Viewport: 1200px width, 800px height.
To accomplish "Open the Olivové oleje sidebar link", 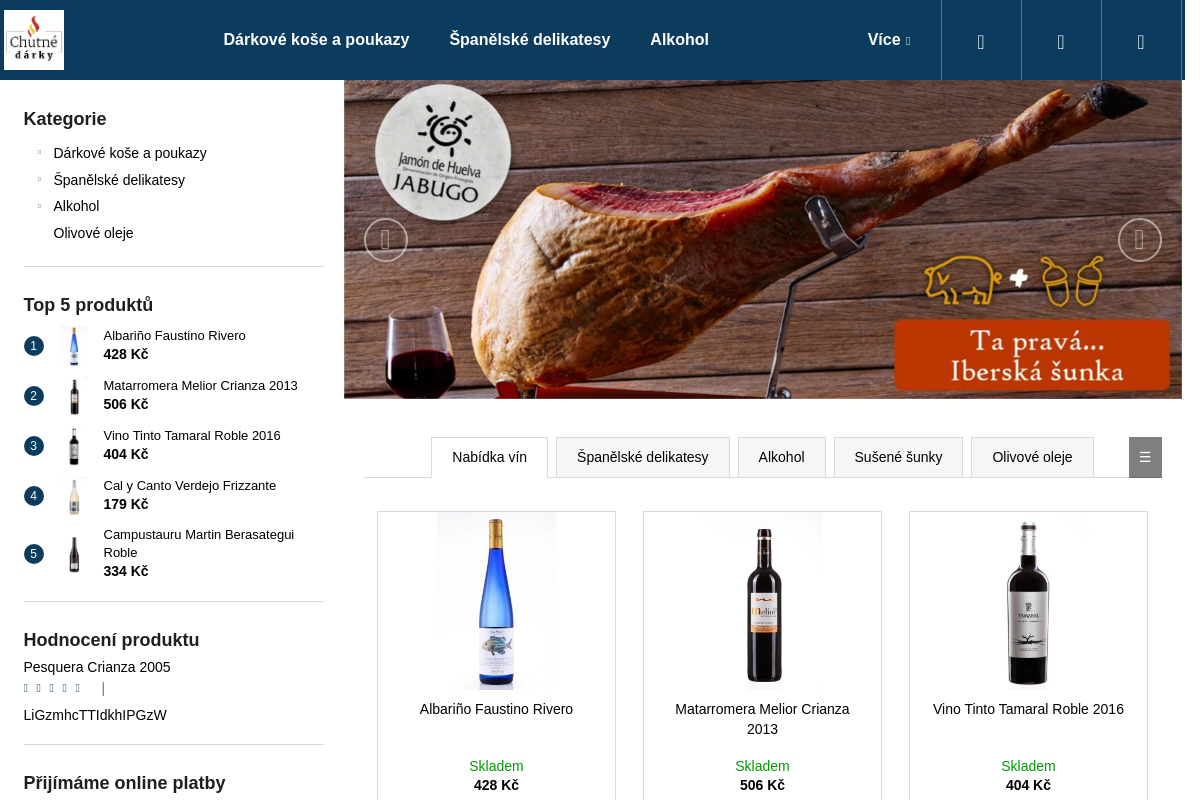I will tap(93, 233).
